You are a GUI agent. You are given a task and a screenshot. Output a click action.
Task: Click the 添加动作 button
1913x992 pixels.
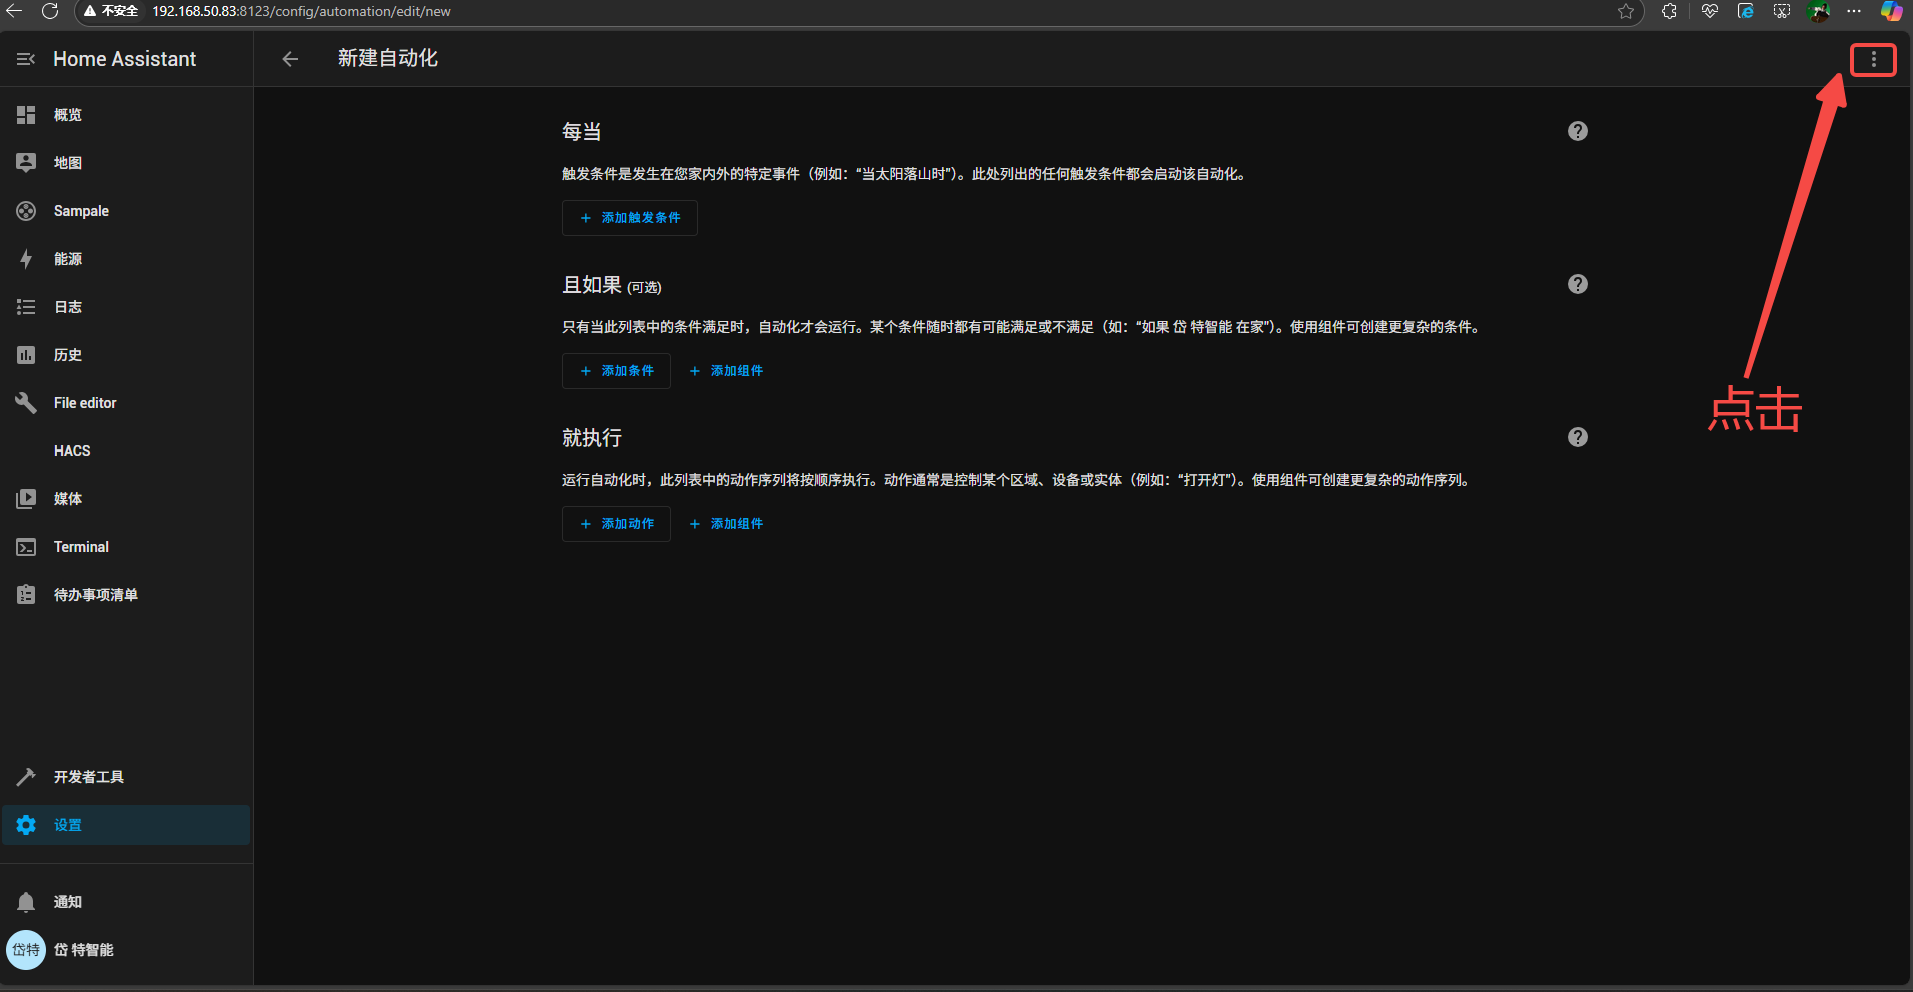point(616,524)
